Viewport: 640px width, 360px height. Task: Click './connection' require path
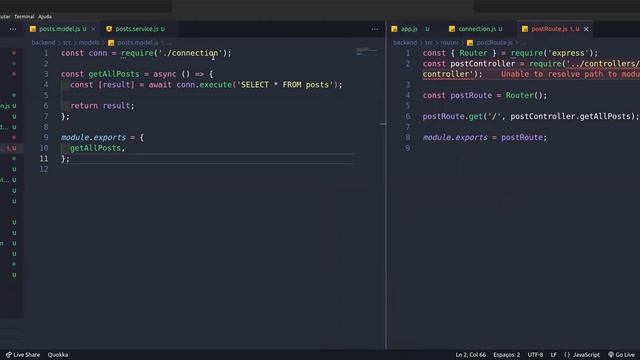190,53
